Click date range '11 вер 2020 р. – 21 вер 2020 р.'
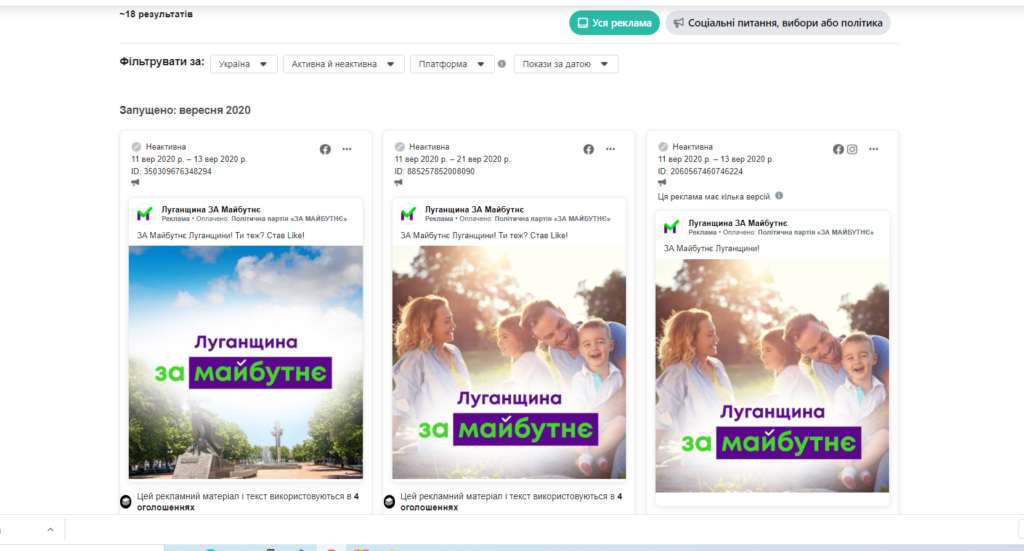Image resolution: width=1024 pixels, height=551 pixels. (452, 159)
